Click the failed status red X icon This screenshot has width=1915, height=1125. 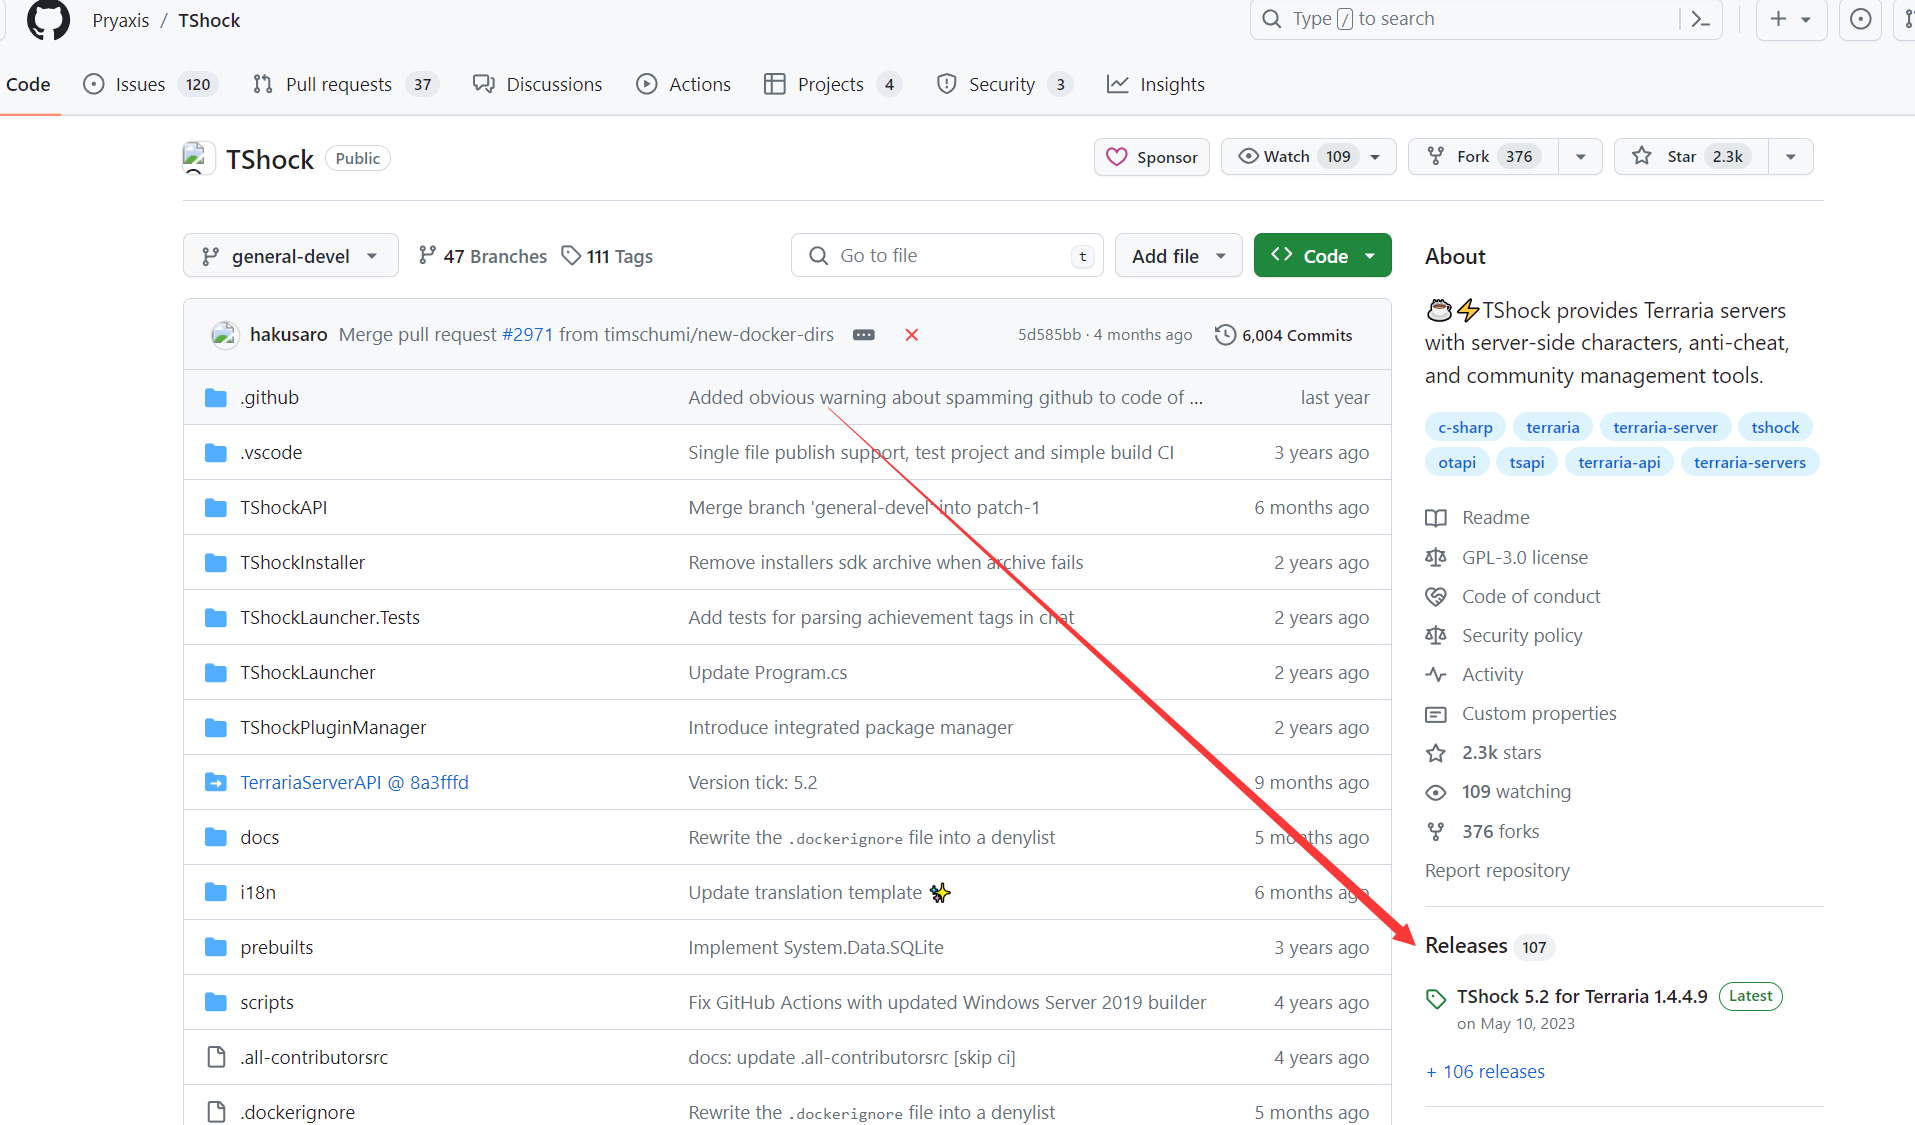[x=911, y=335]
